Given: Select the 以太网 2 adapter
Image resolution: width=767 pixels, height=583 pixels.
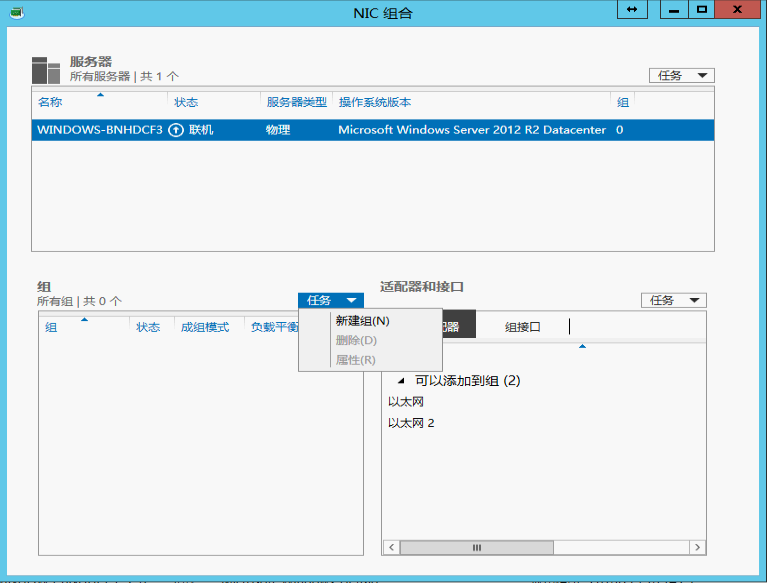Looking at the screenshot, I should (411, 423).
